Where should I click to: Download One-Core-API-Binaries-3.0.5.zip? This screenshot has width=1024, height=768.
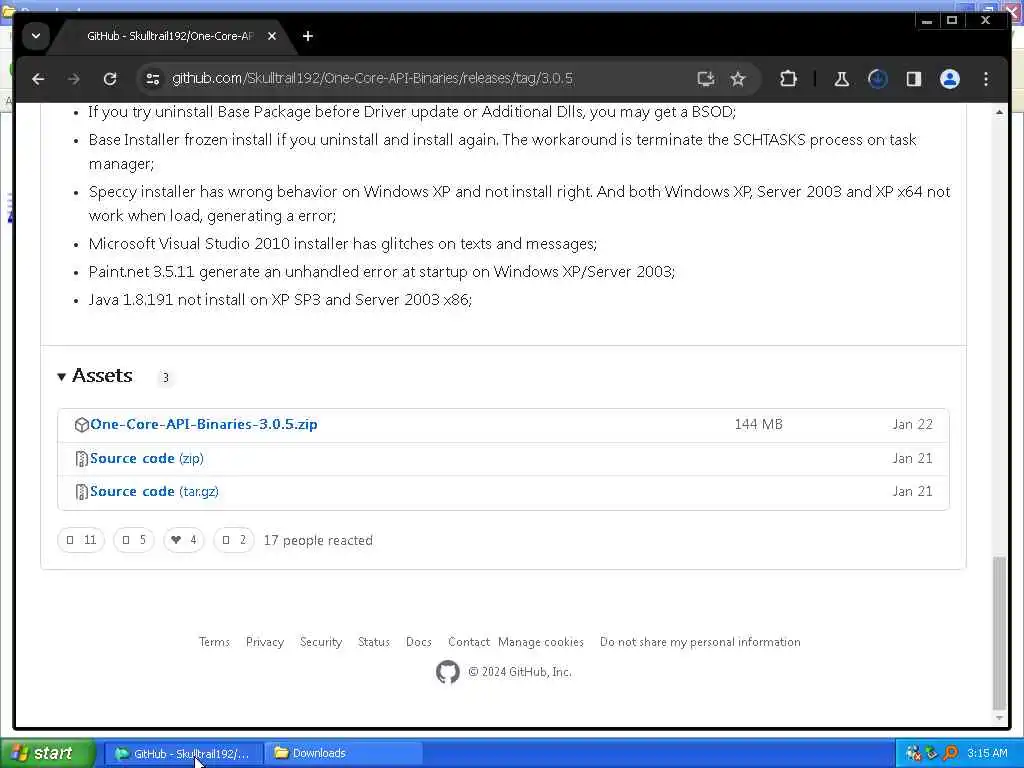click(x=204, y=424)
